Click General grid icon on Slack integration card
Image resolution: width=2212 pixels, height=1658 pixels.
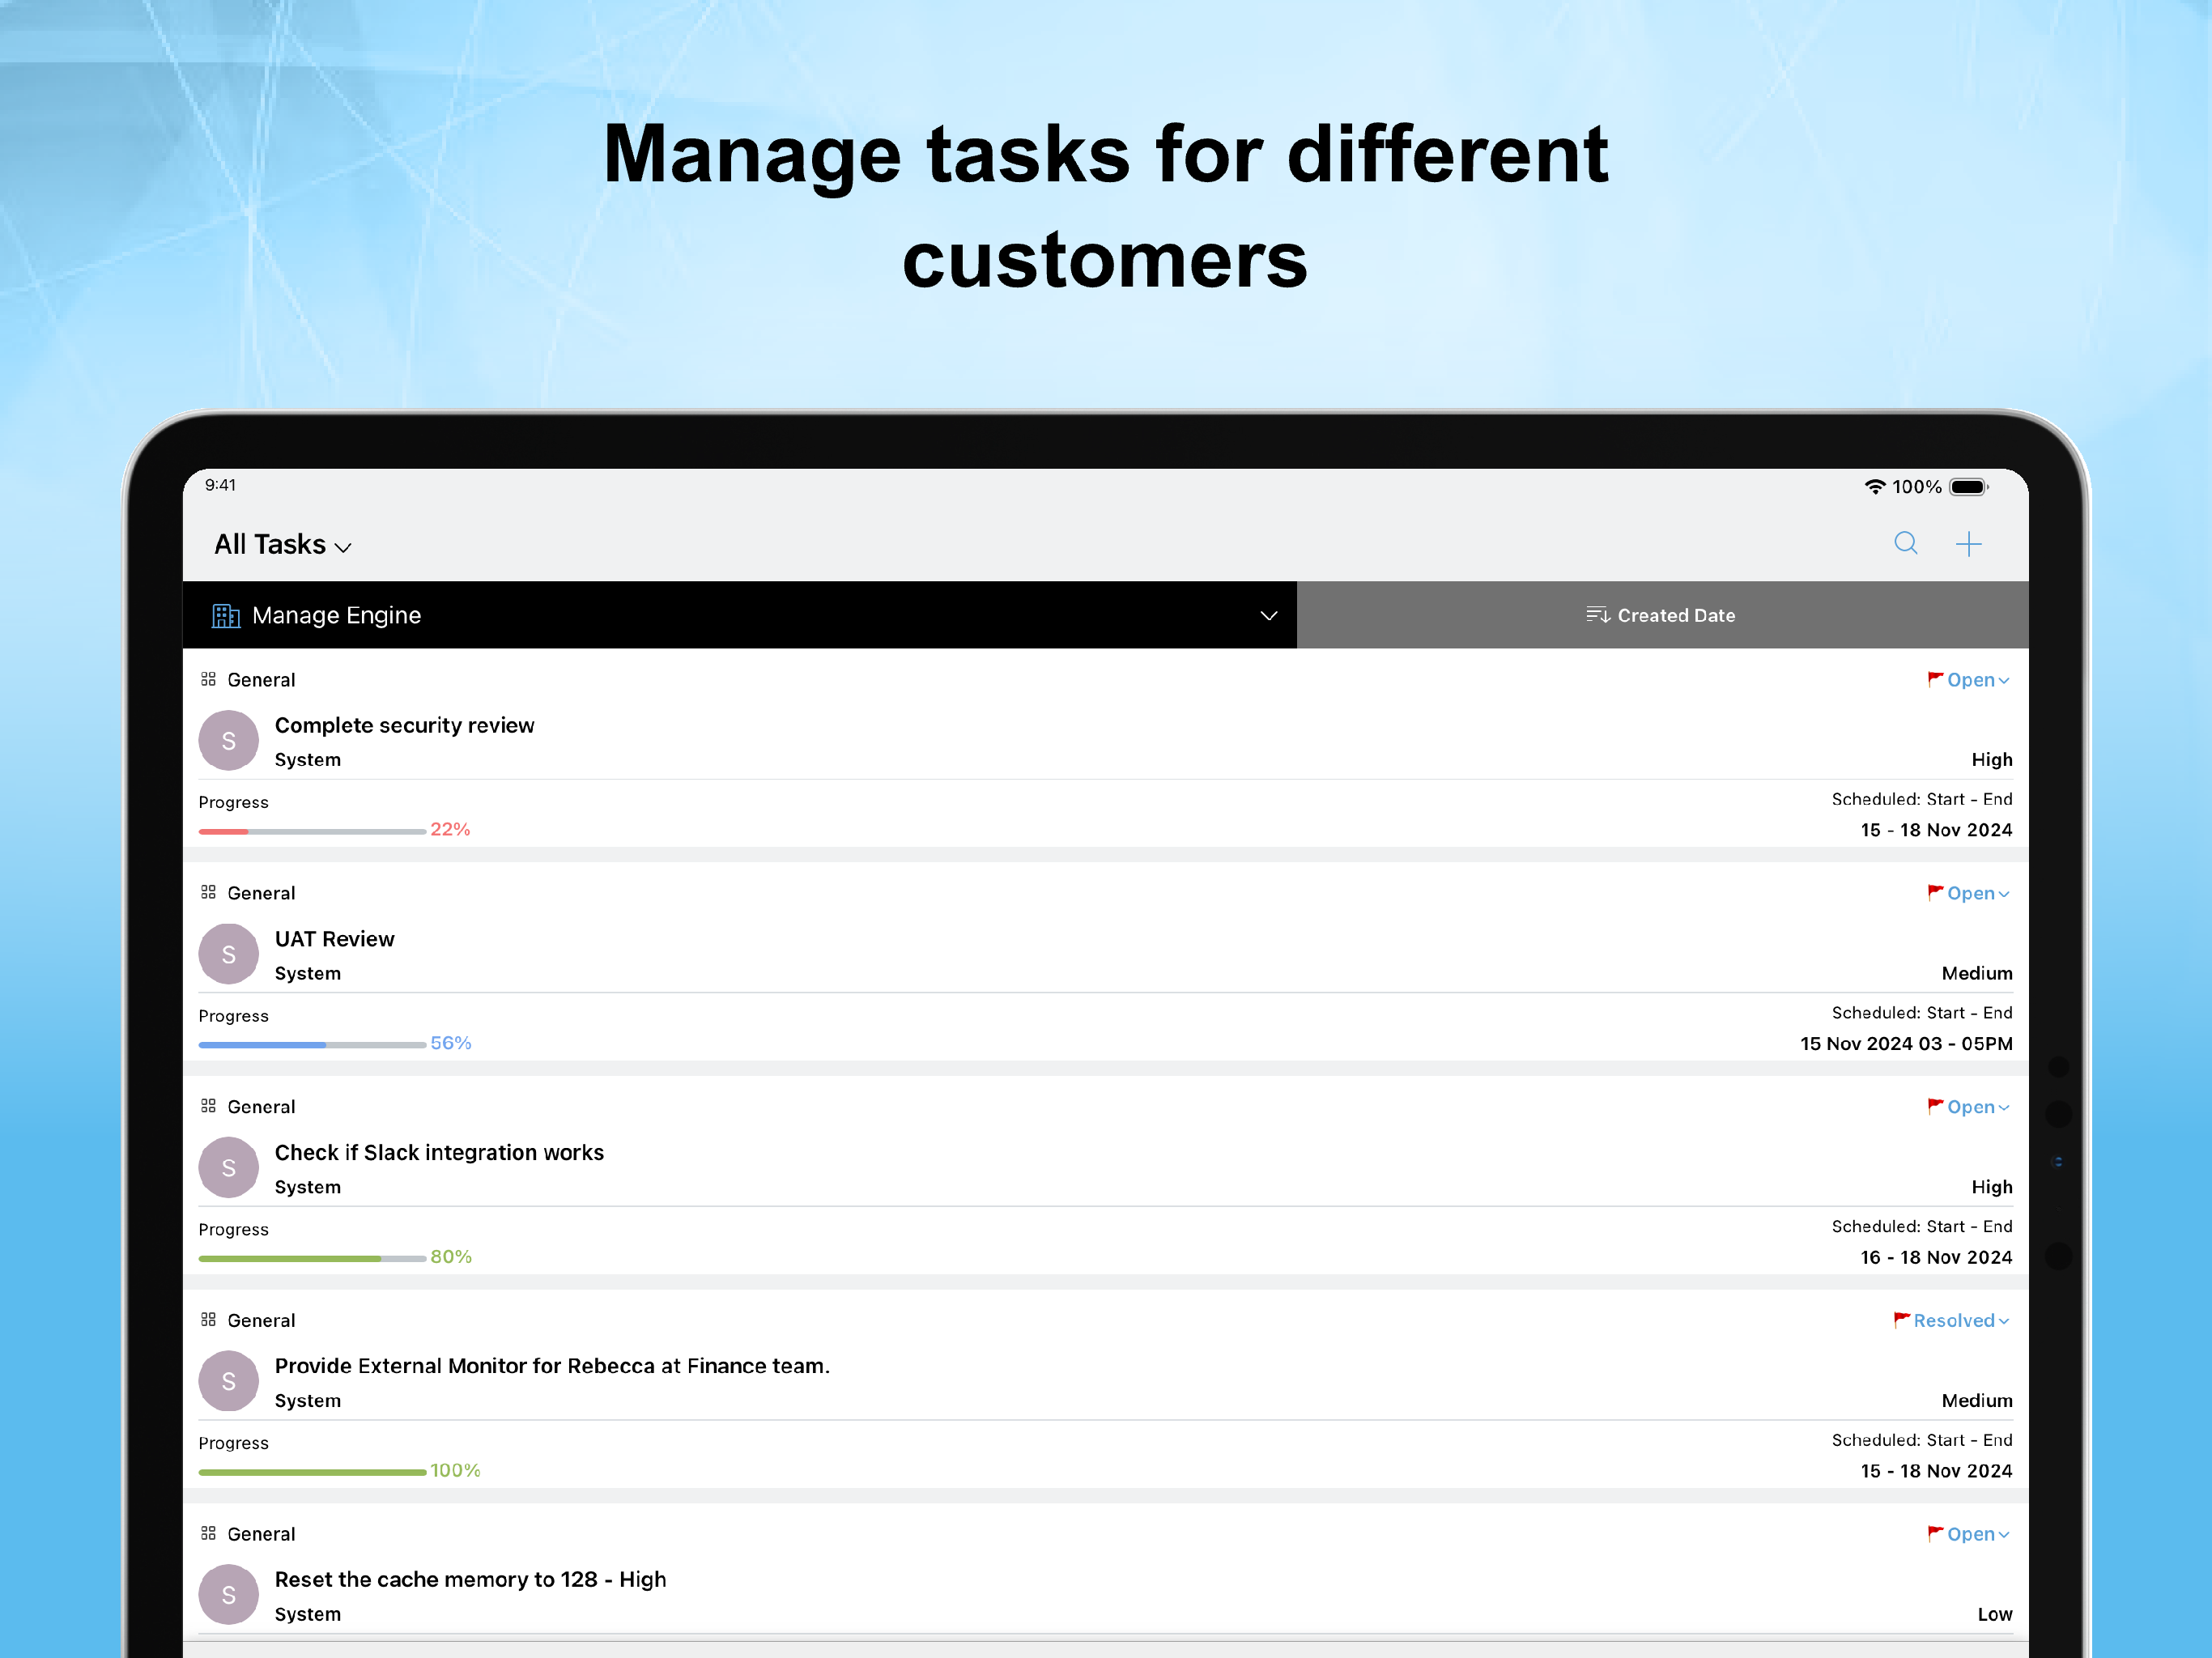[x=208, y=1106]
